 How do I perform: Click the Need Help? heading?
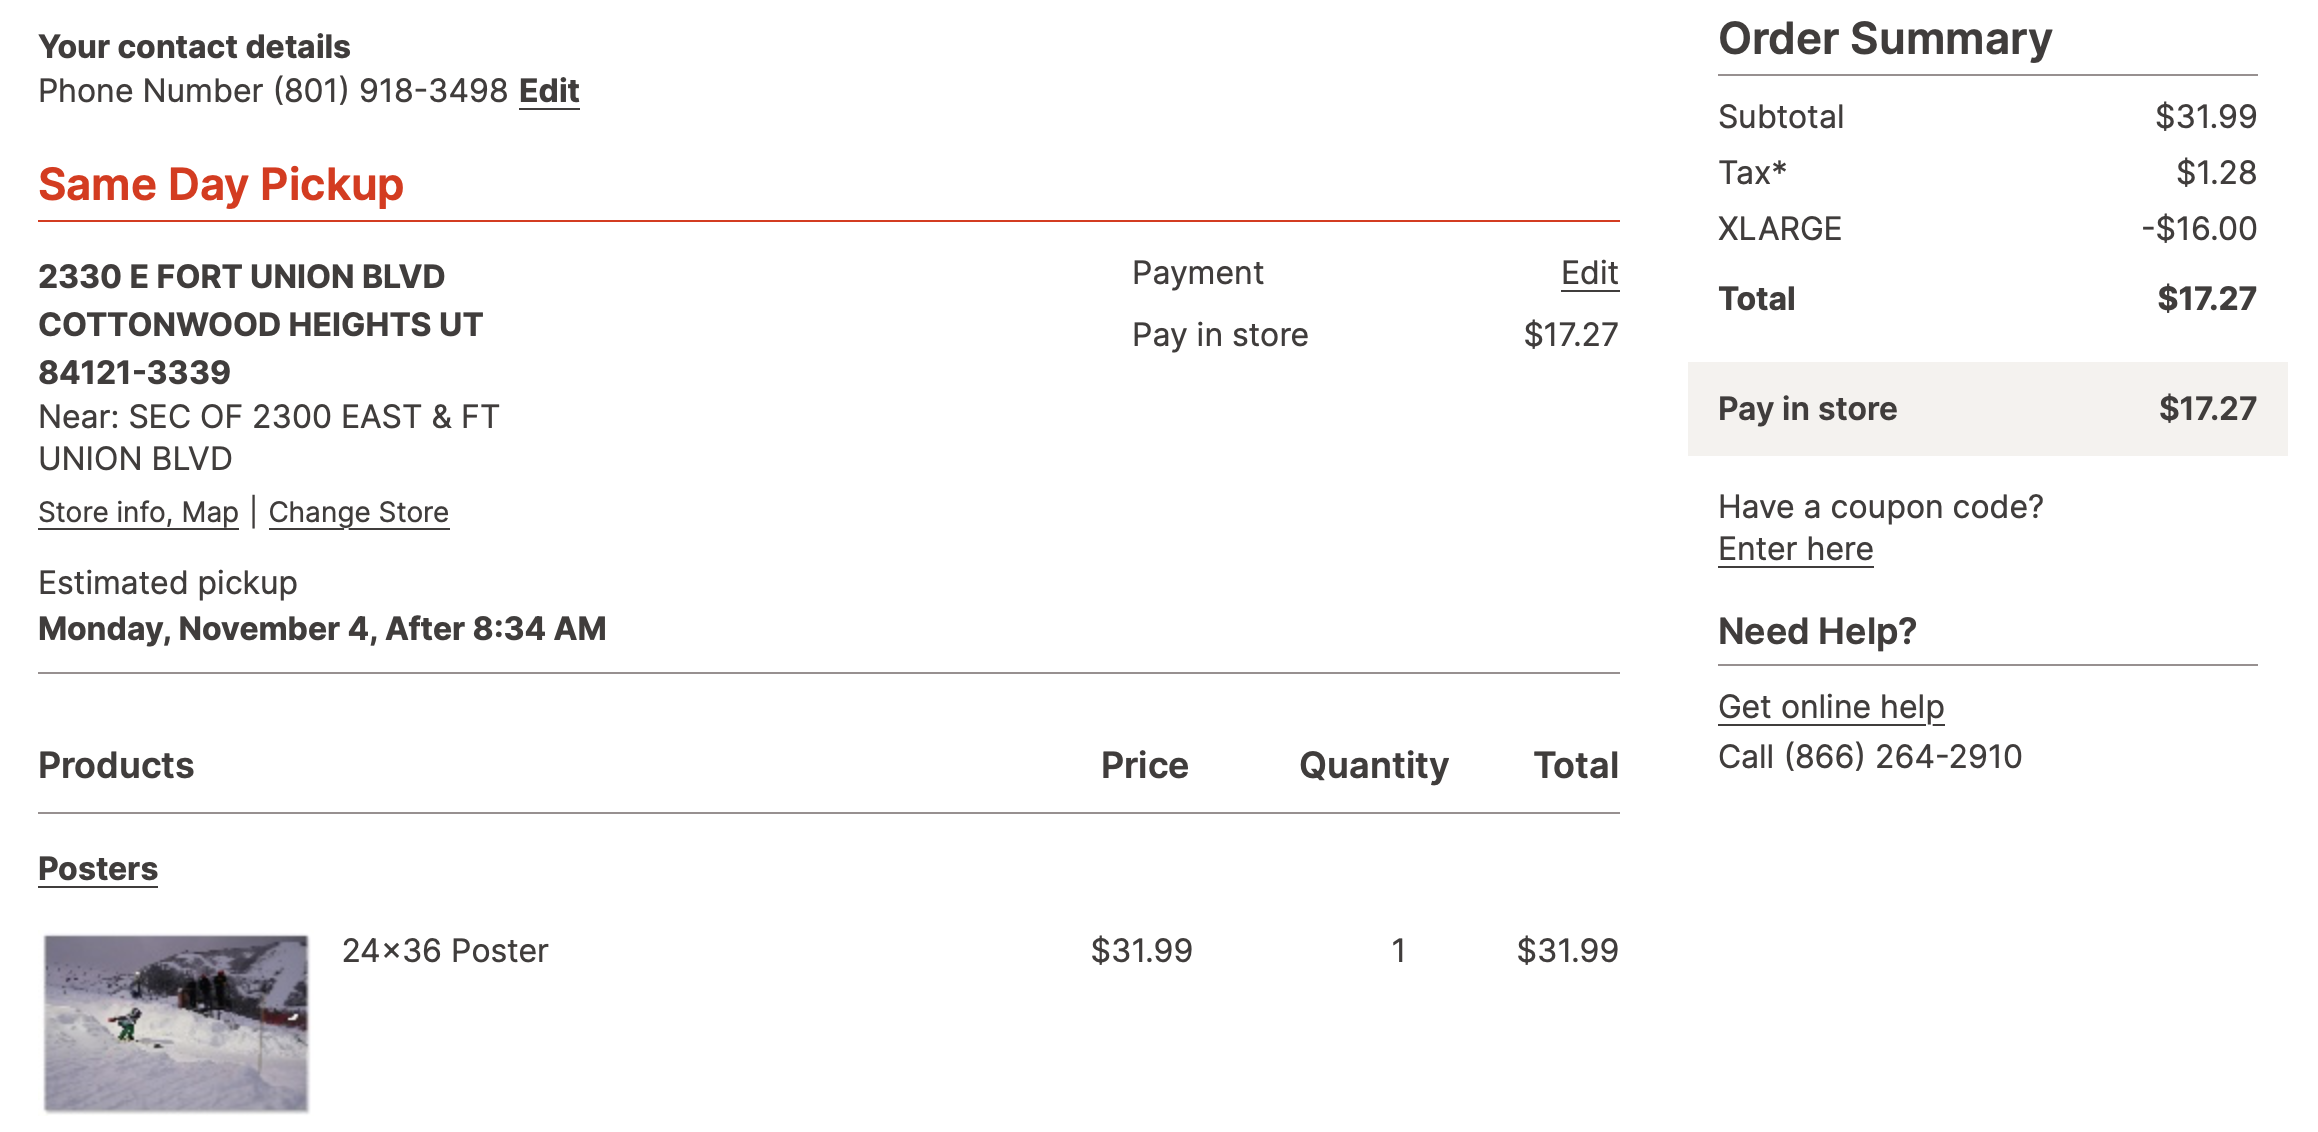click(1816, 632)
